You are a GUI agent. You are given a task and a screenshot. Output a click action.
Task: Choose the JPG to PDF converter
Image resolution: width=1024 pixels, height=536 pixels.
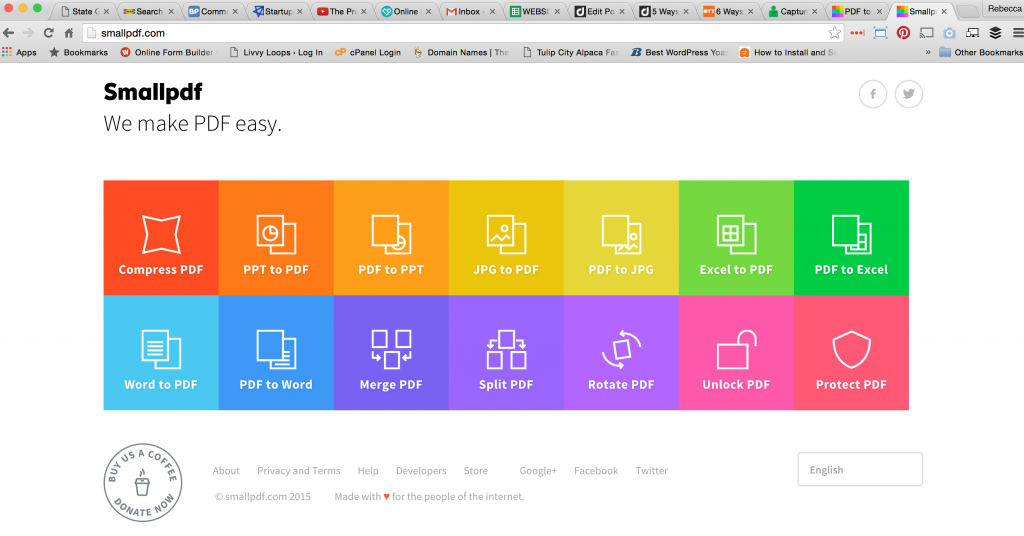506,238
